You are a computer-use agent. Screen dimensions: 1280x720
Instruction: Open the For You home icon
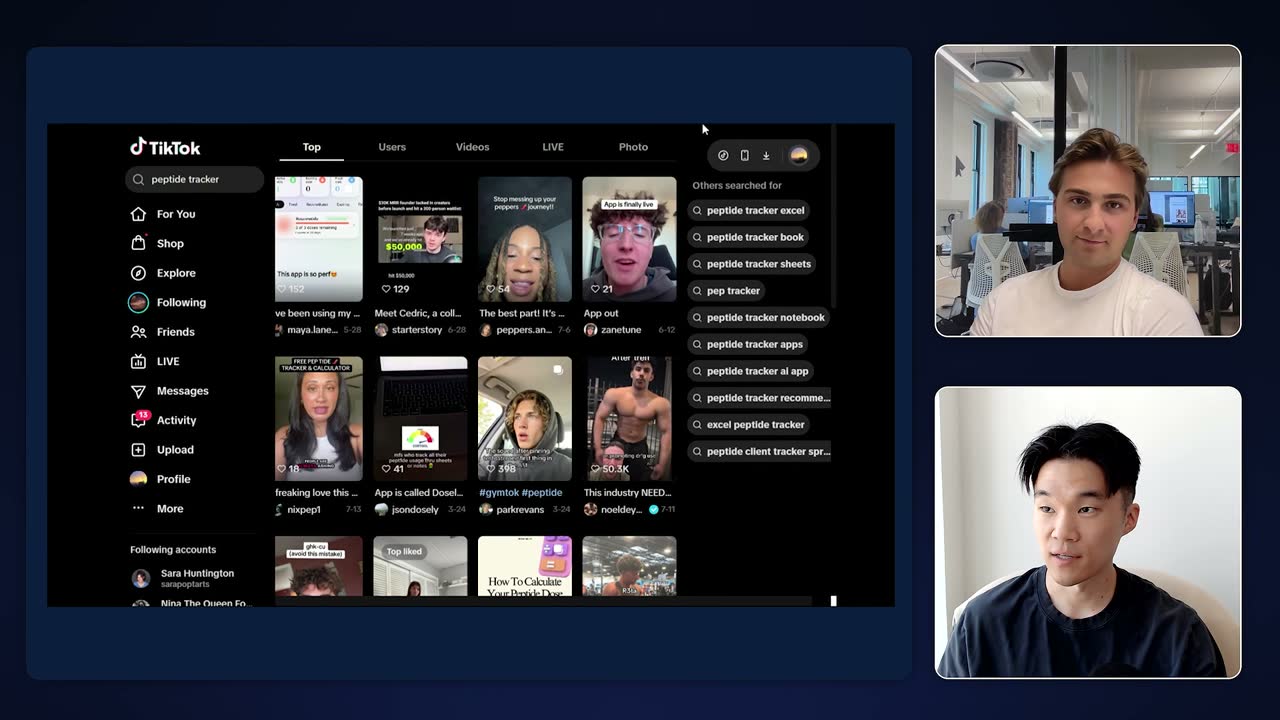[138, 214]
